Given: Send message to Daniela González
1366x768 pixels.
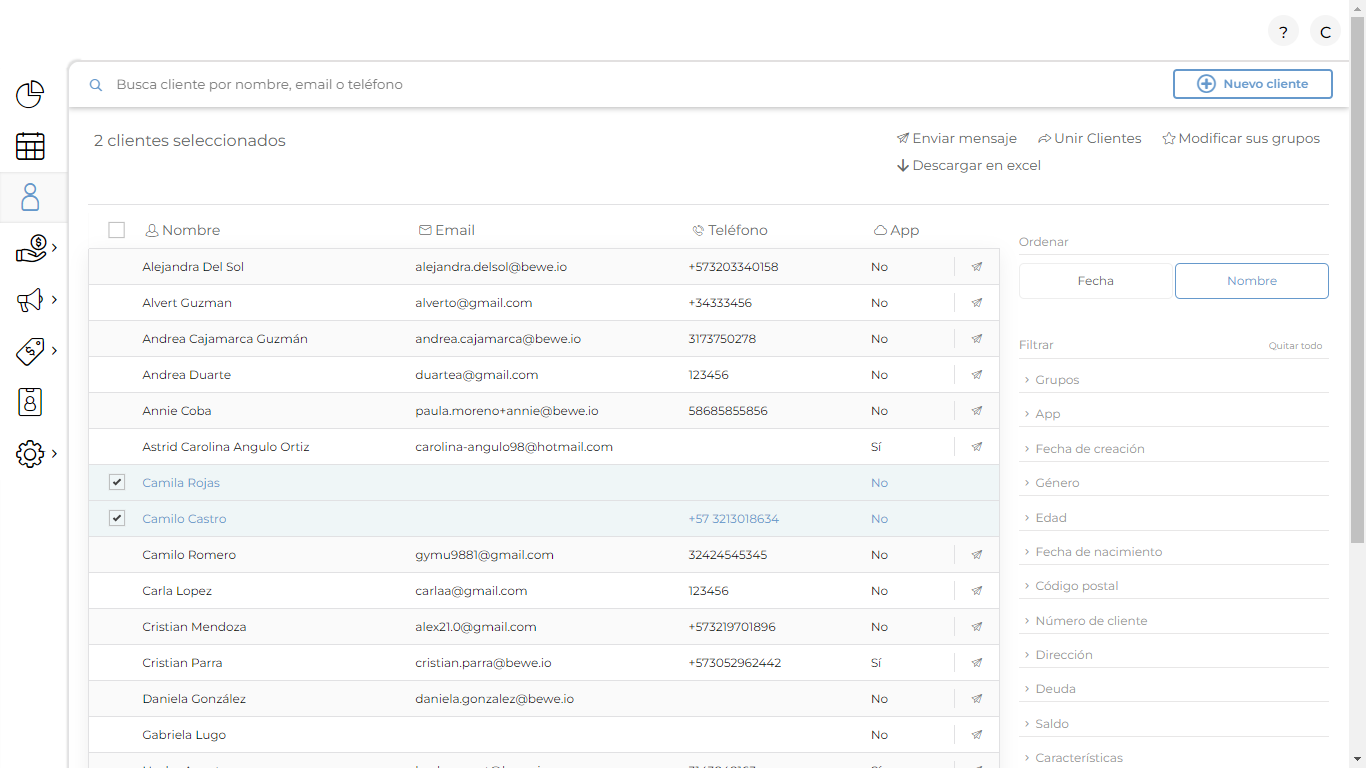Looking at the screenshot, I should (x=977, y=699).
